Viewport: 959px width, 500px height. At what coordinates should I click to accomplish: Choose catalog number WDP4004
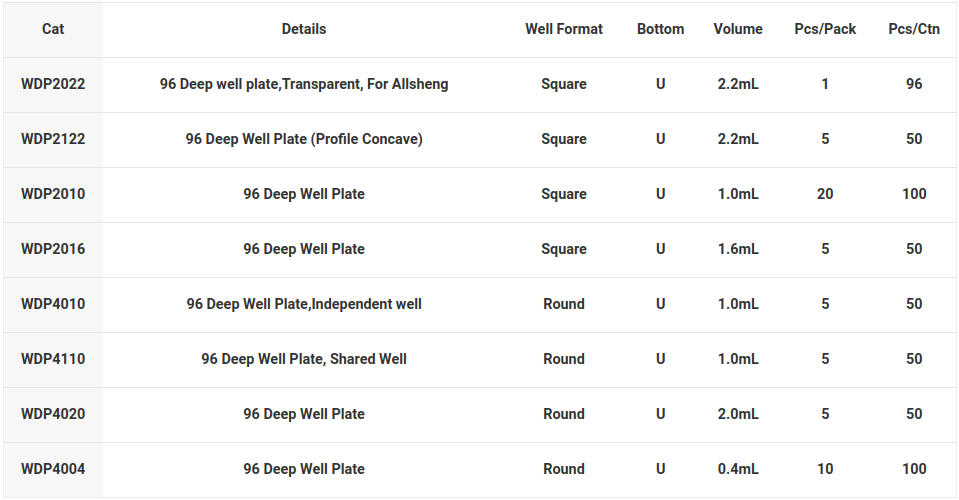point(53,469)
